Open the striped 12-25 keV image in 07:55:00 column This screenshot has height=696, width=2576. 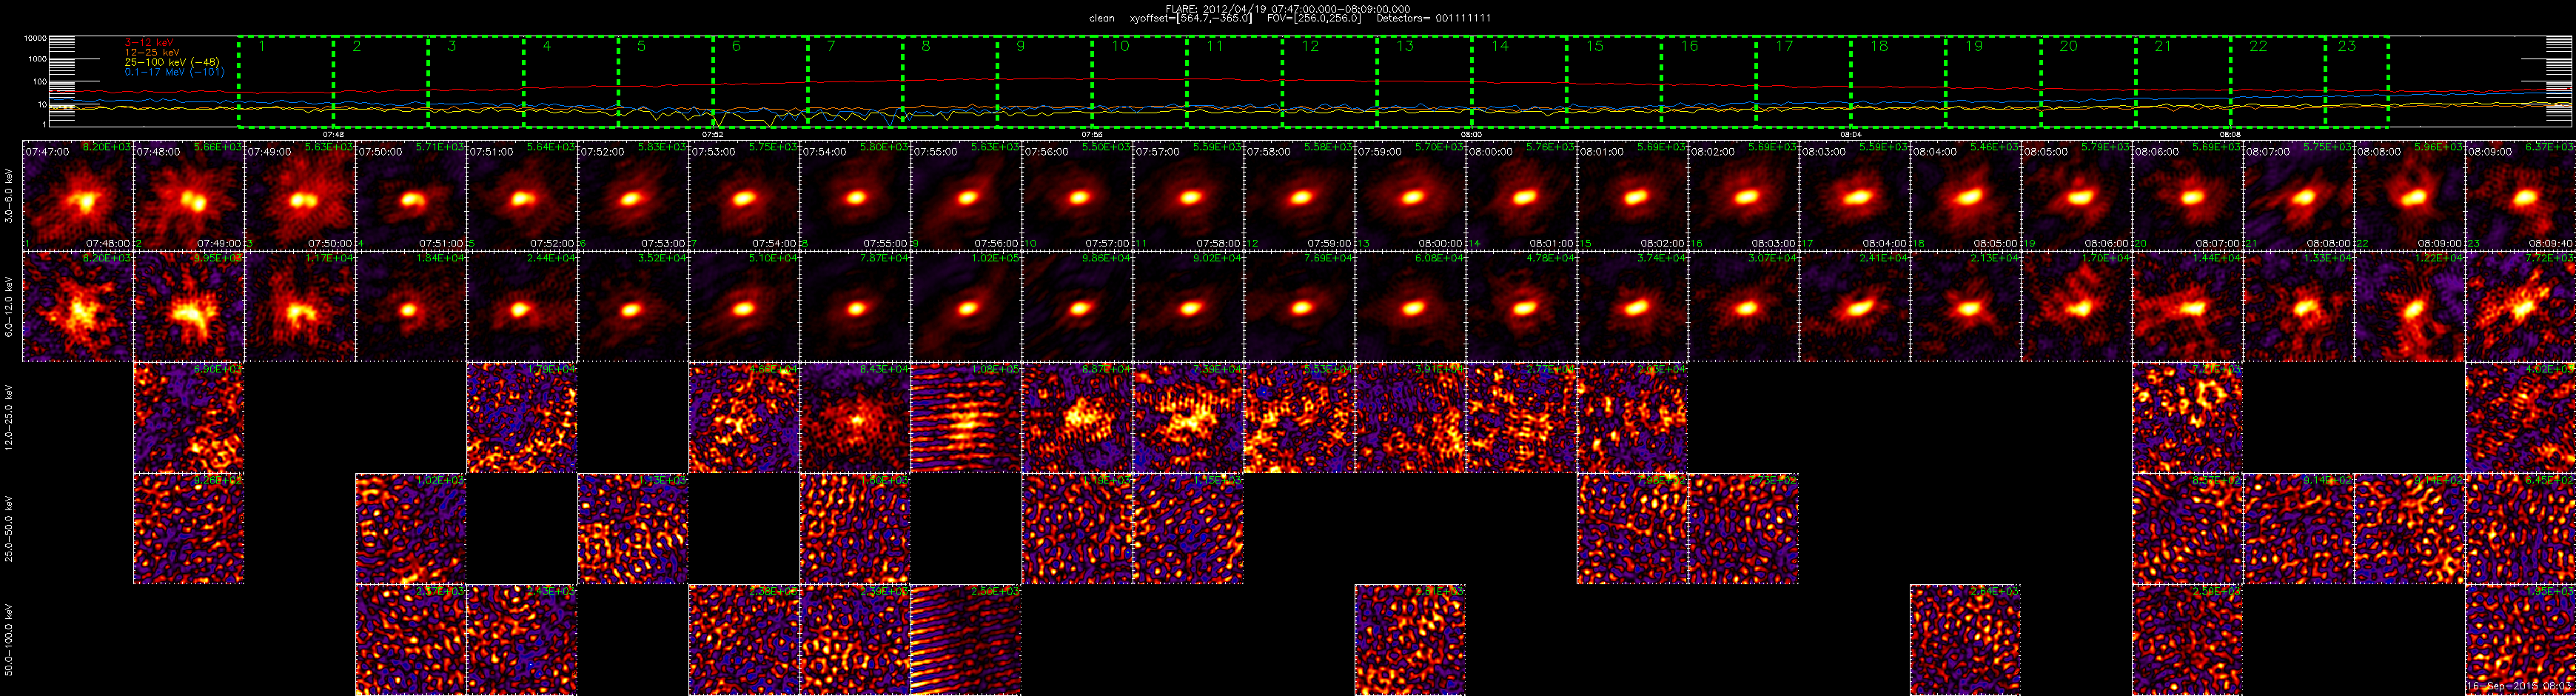966,417
